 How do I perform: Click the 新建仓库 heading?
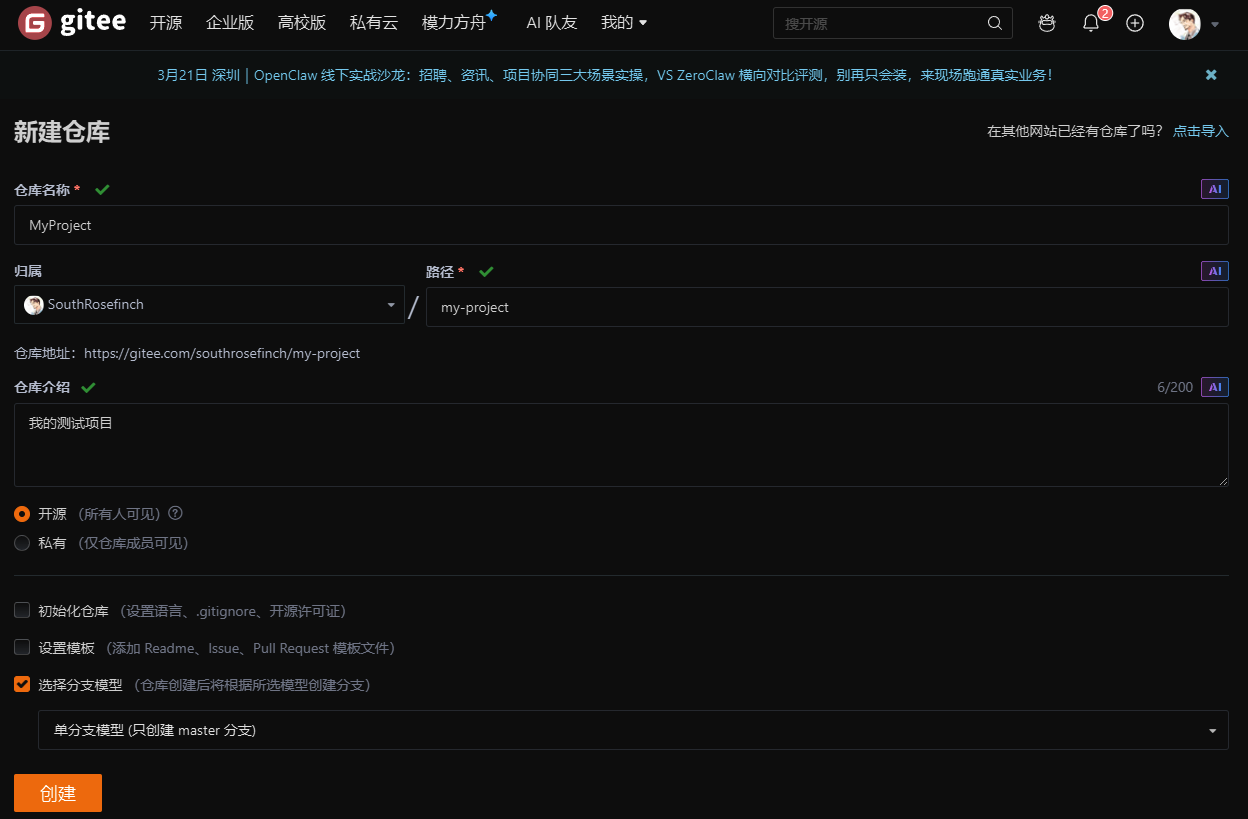62,132
